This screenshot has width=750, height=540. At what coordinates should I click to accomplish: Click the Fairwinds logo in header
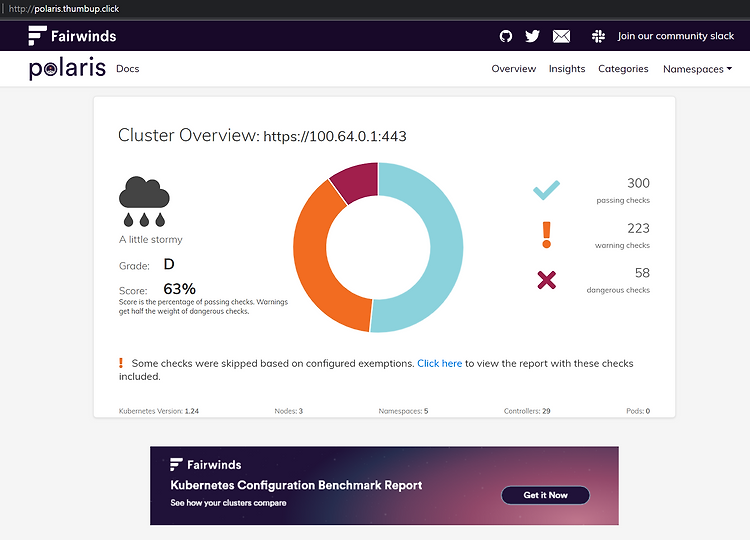[72, 36]
